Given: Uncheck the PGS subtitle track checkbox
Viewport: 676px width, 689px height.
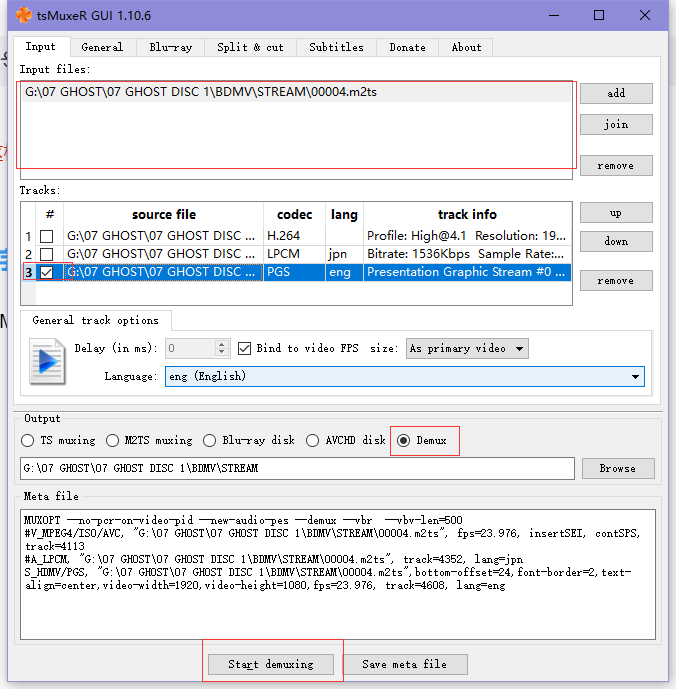Looking at the screenshot, I should click(46, 272).
